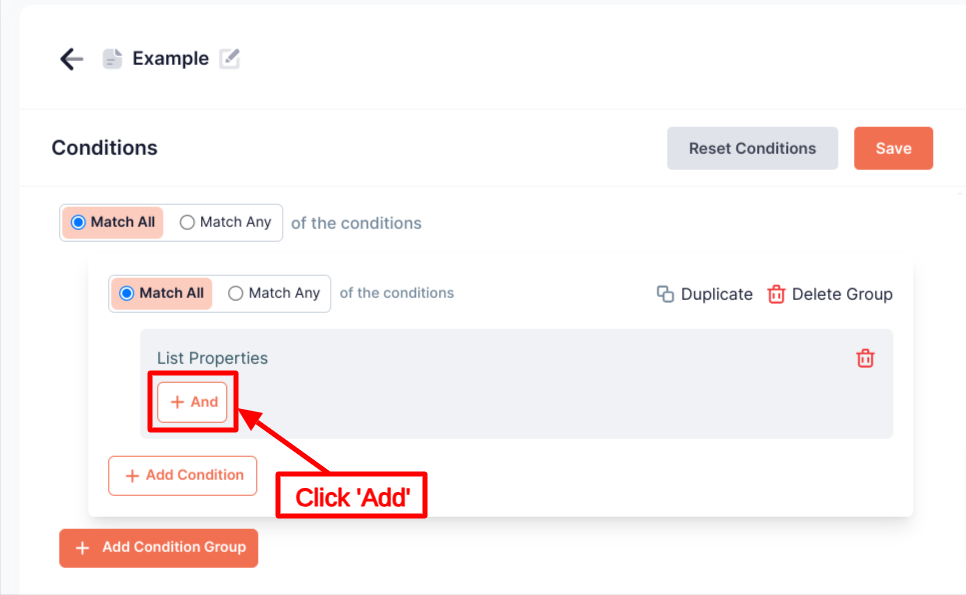Delete the List Properties condition row
966x595 pixels.
(866, 358)
